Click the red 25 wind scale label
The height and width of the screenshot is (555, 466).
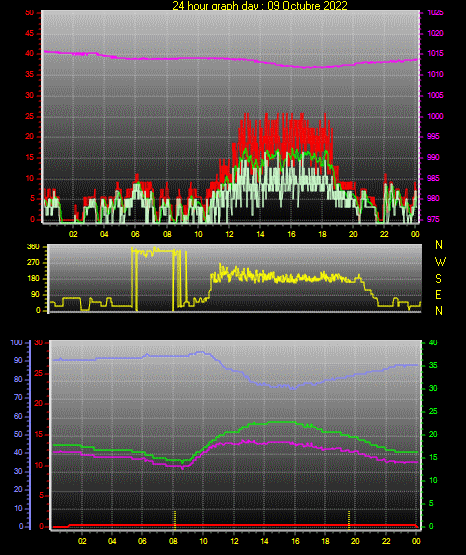(30, 116)
